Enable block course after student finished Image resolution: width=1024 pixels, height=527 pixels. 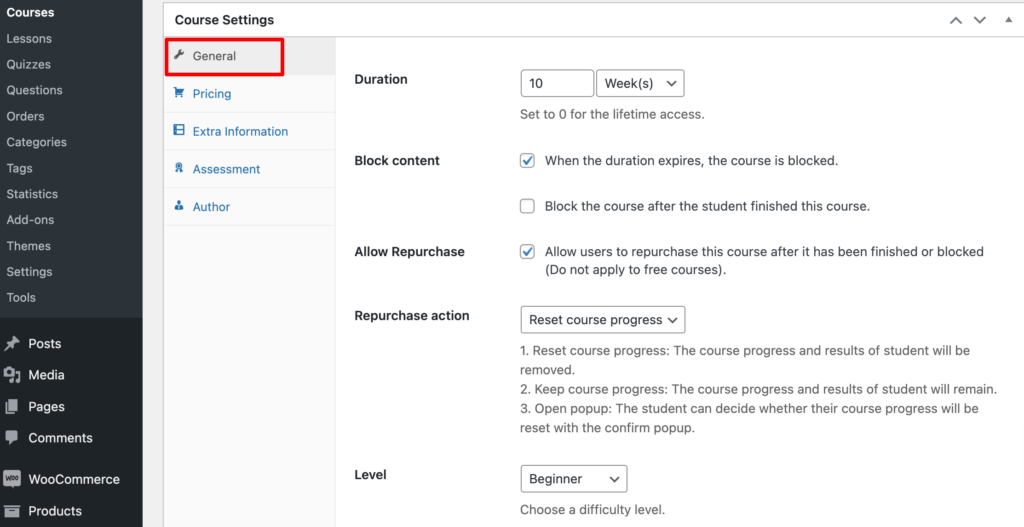[527, 206]
